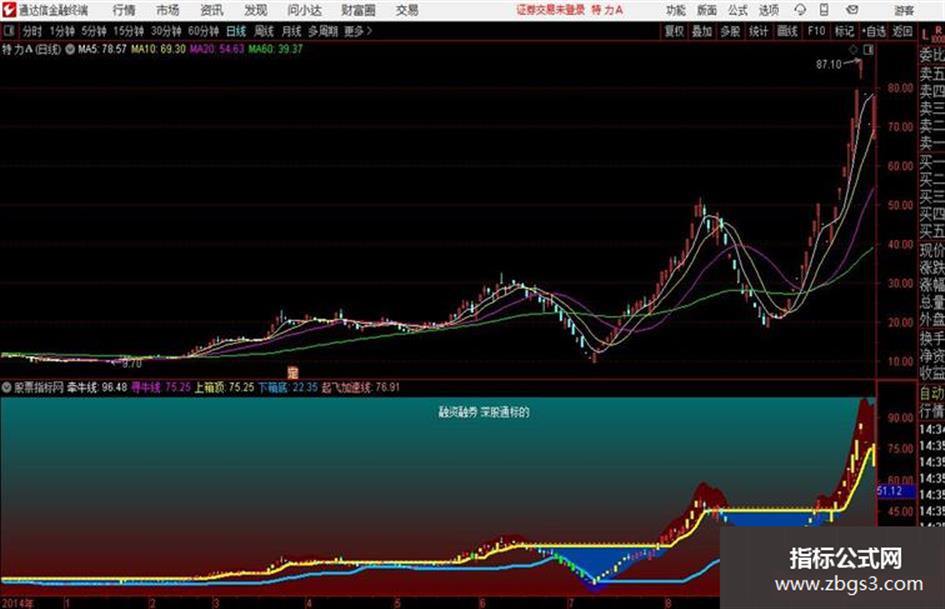The image size is (945, 609).
Task: Click the MA10: 69.30 indicator value
Action: click(159, 49)
